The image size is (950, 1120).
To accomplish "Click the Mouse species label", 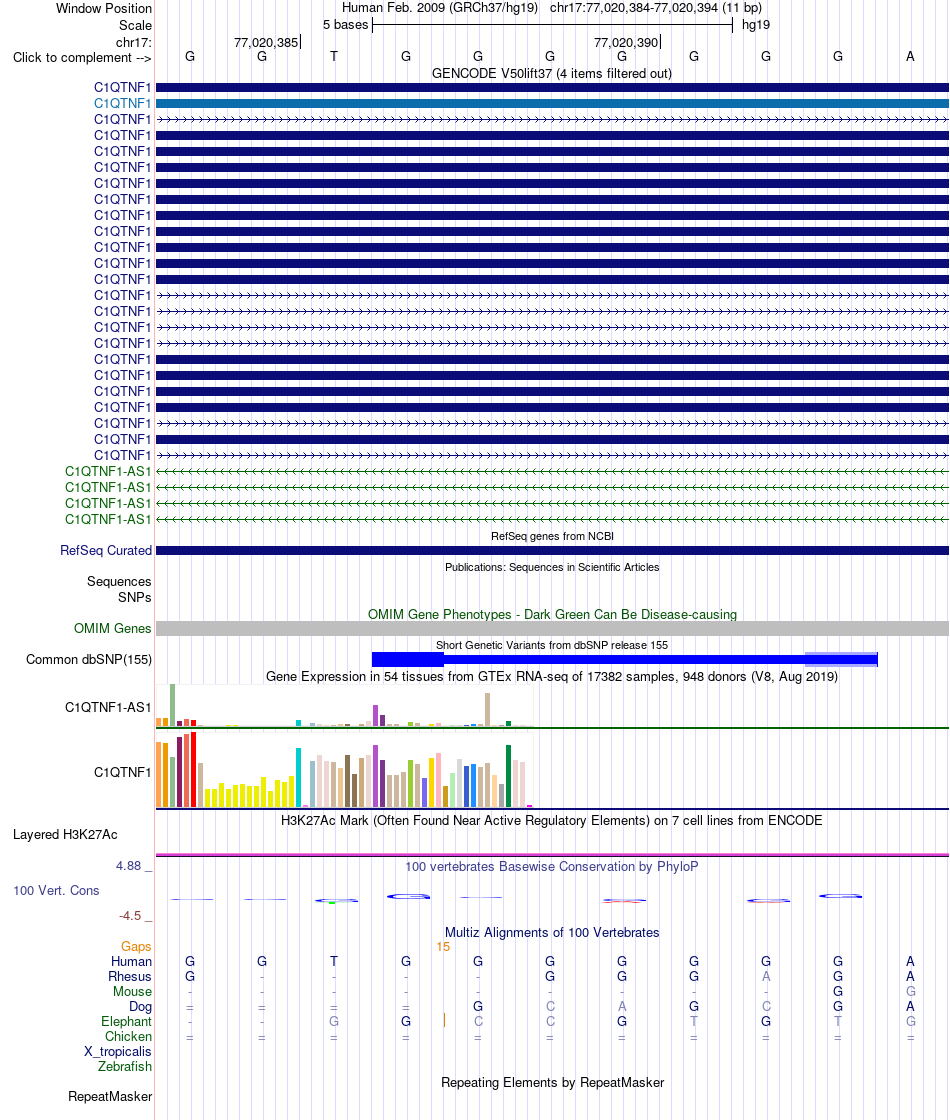I will coord(132,991).
